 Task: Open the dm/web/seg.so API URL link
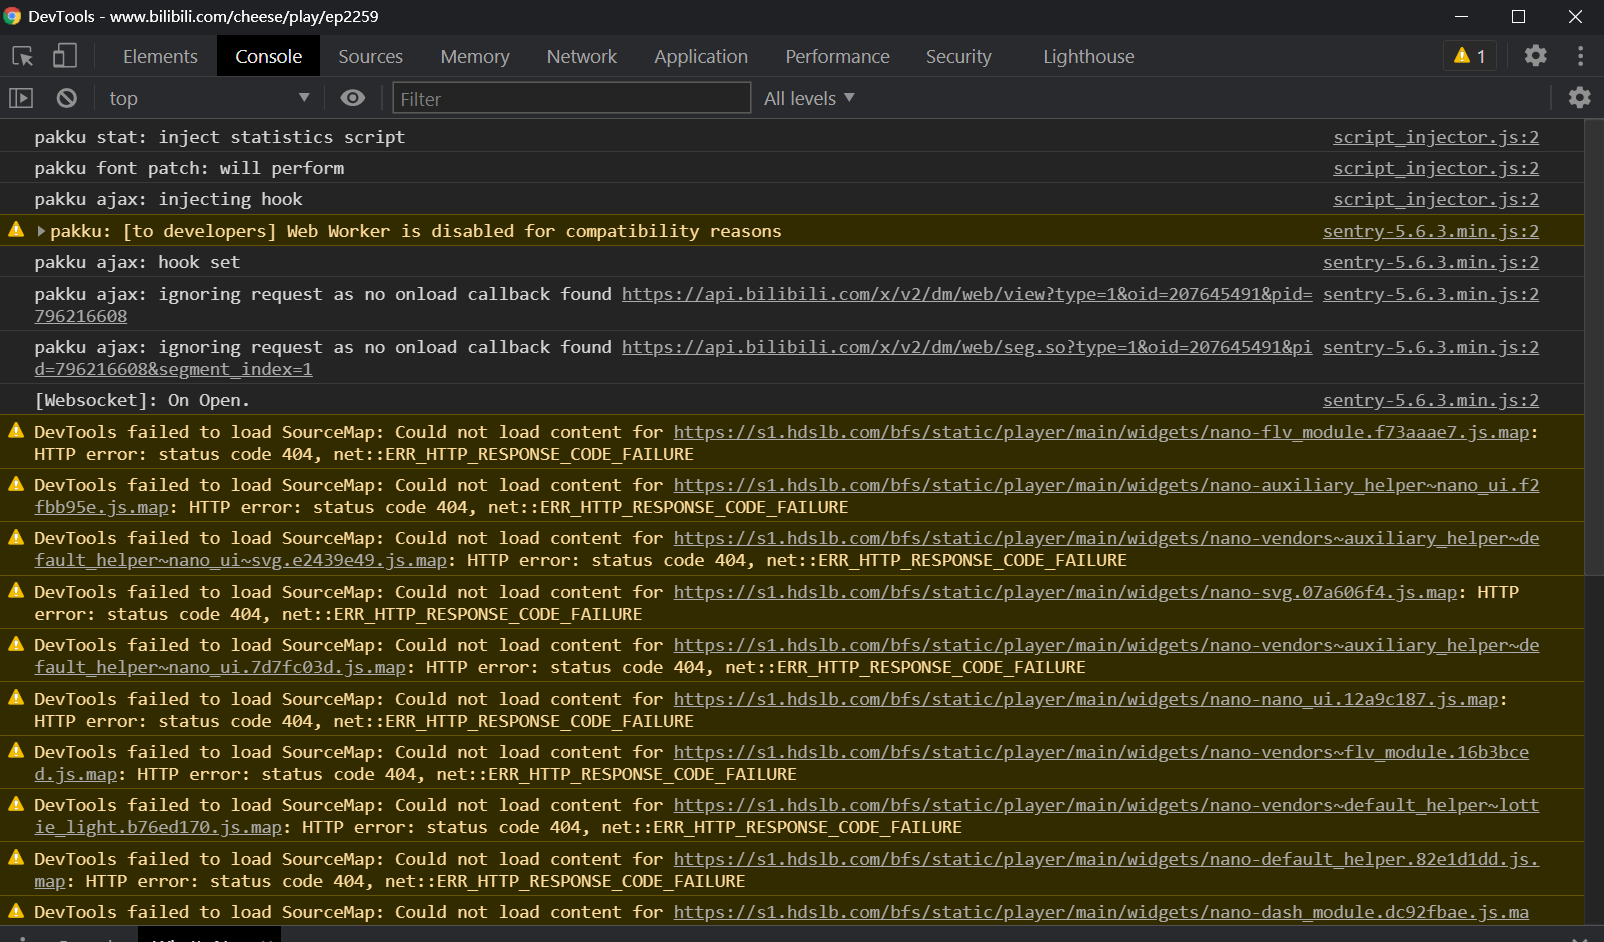966,347
